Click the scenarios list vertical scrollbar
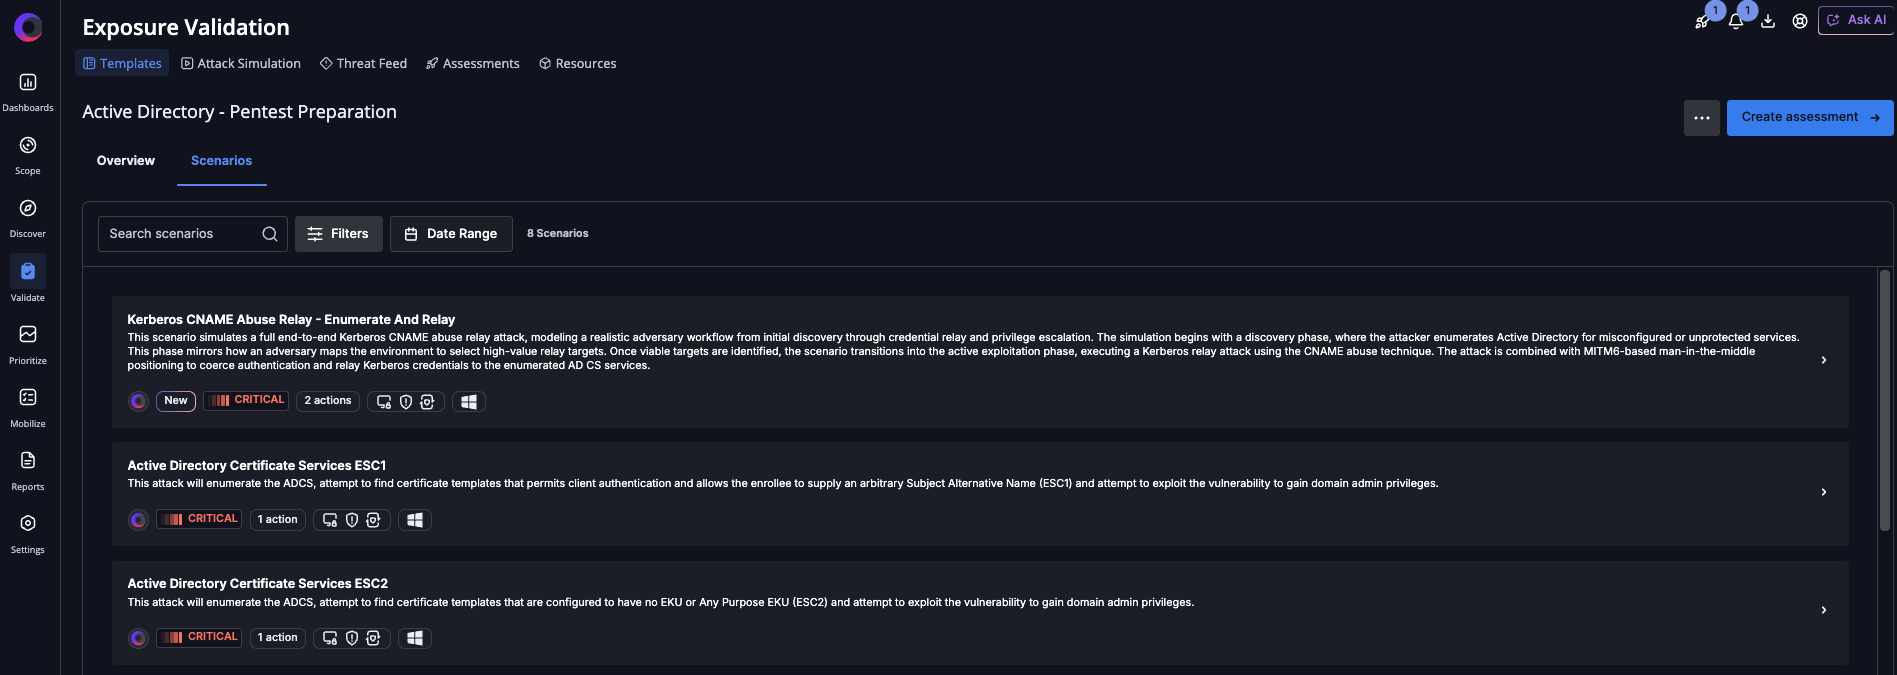This screenshot has height=675, width=1897. coord(1885,400)
